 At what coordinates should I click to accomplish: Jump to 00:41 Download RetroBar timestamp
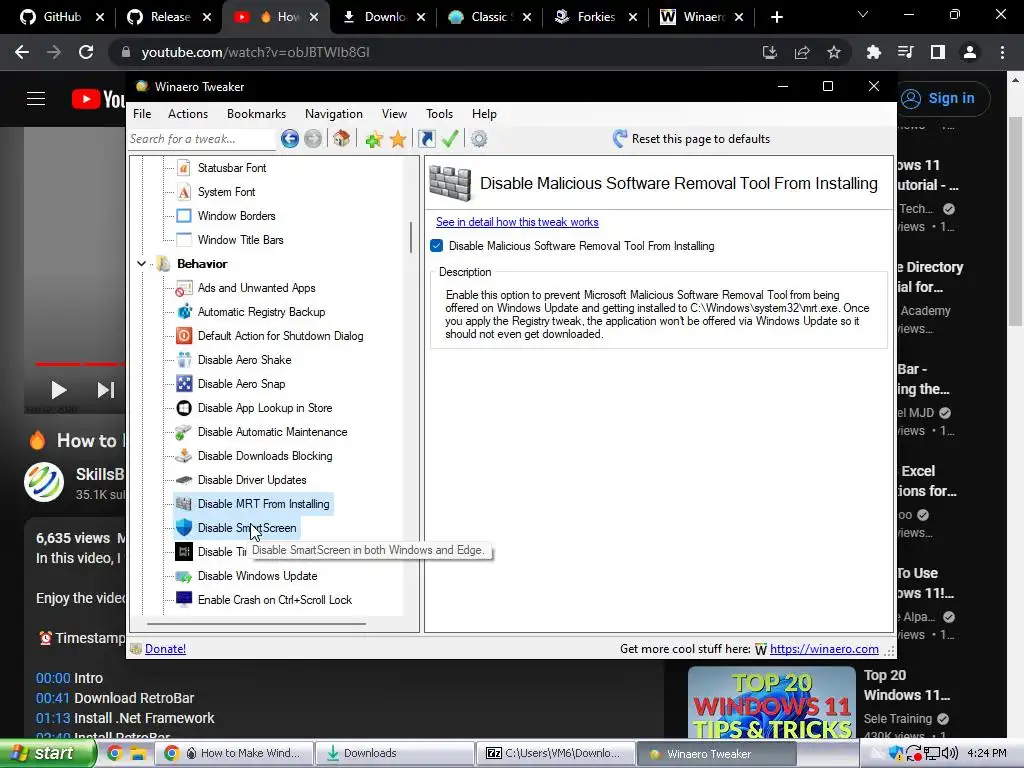53,698
